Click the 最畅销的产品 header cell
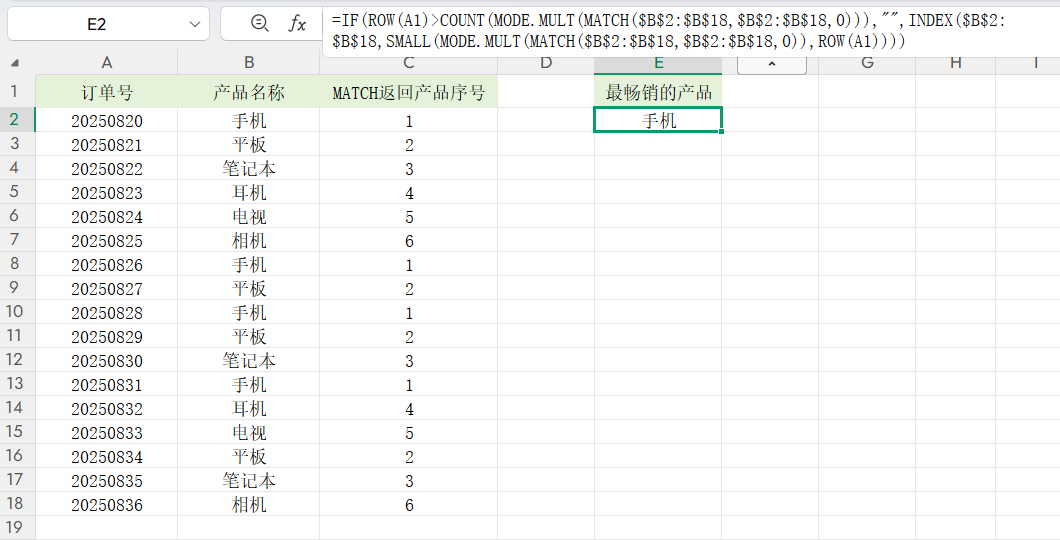 (657, 93)
